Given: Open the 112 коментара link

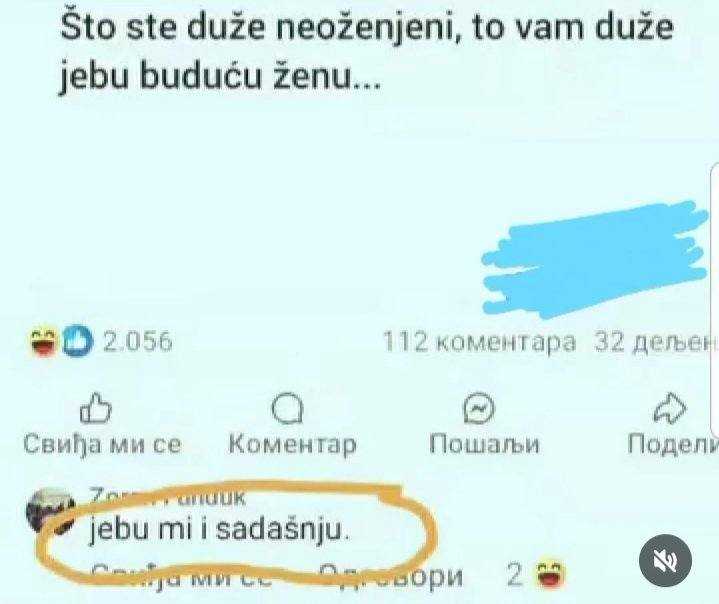Looking at the screenshot, I should tap(479, 342).
